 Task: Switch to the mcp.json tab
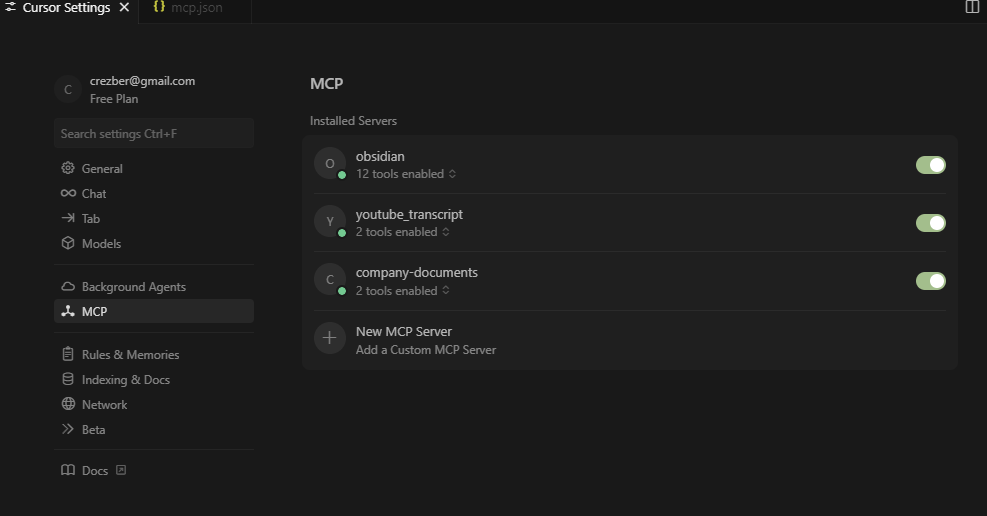tap(195, 8)
